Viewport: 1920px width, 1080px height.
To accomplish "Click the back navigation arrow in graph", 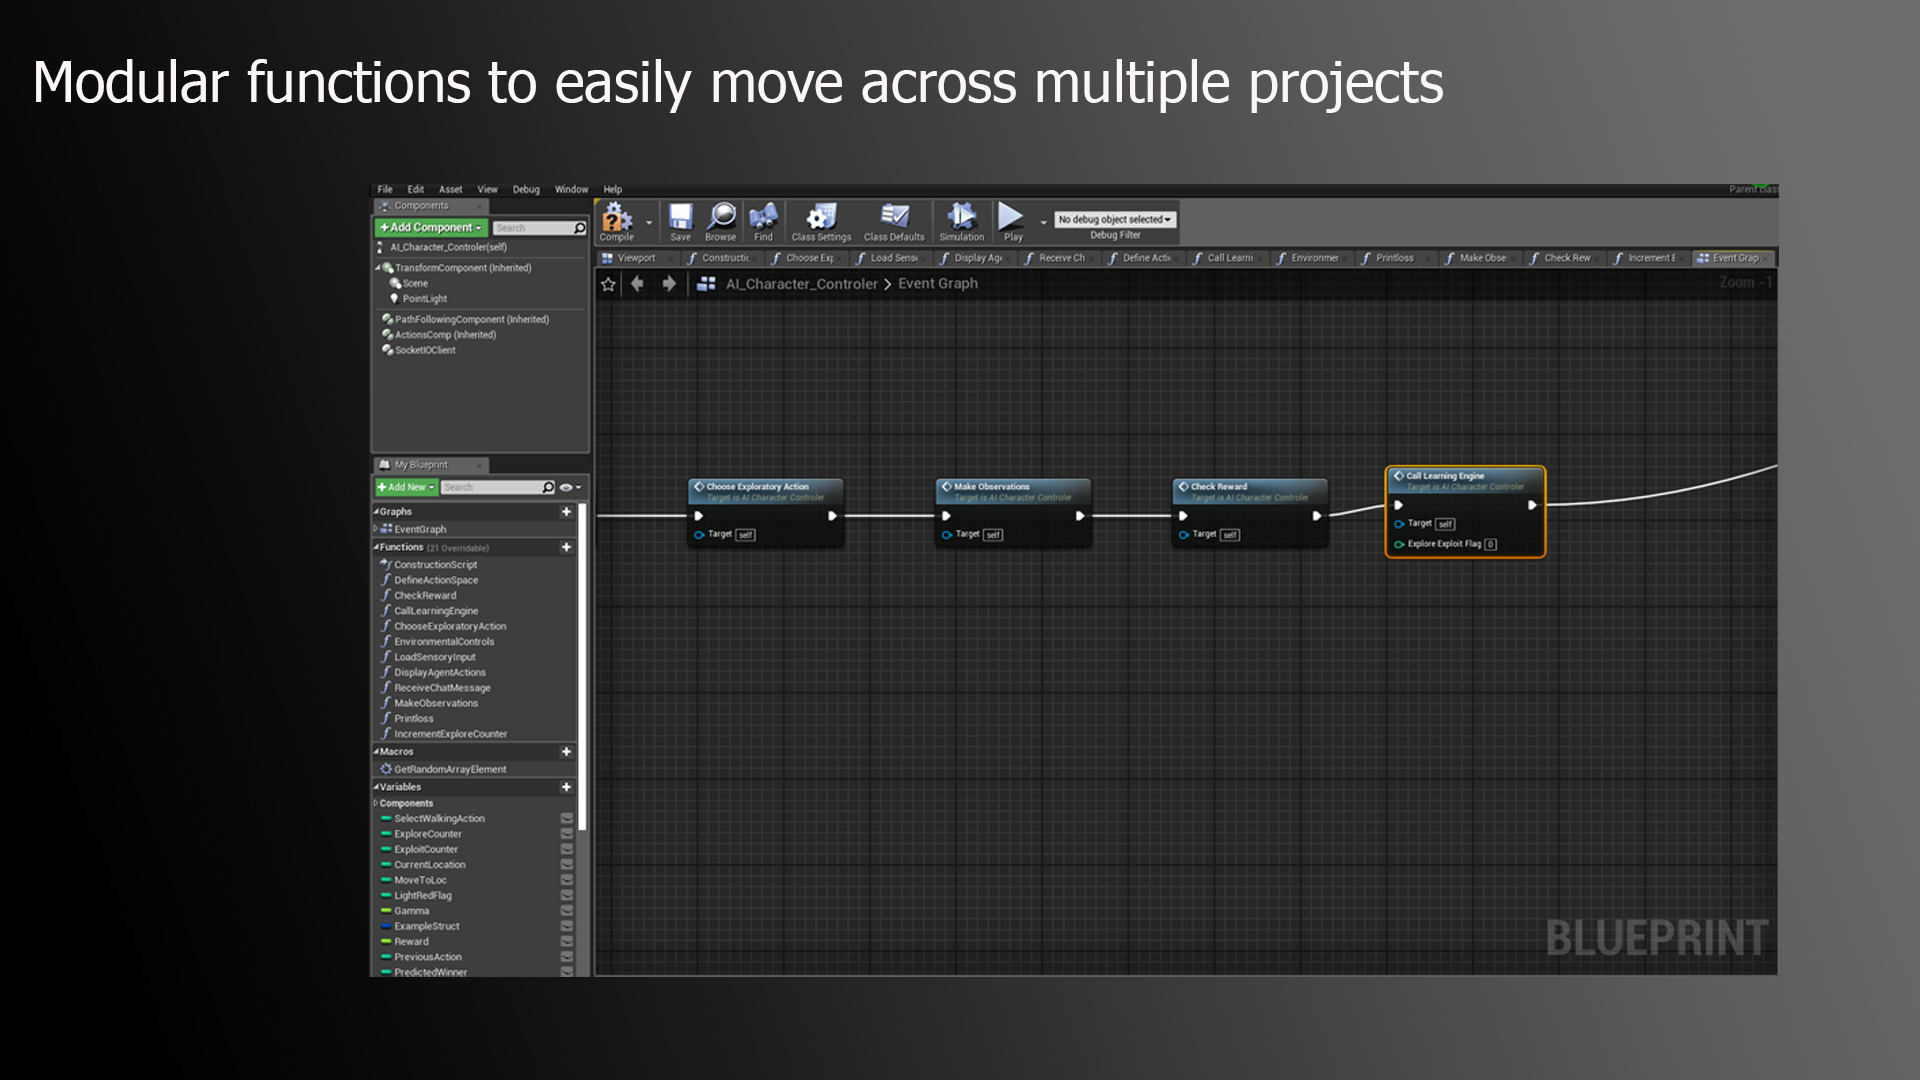I will 637,284.
